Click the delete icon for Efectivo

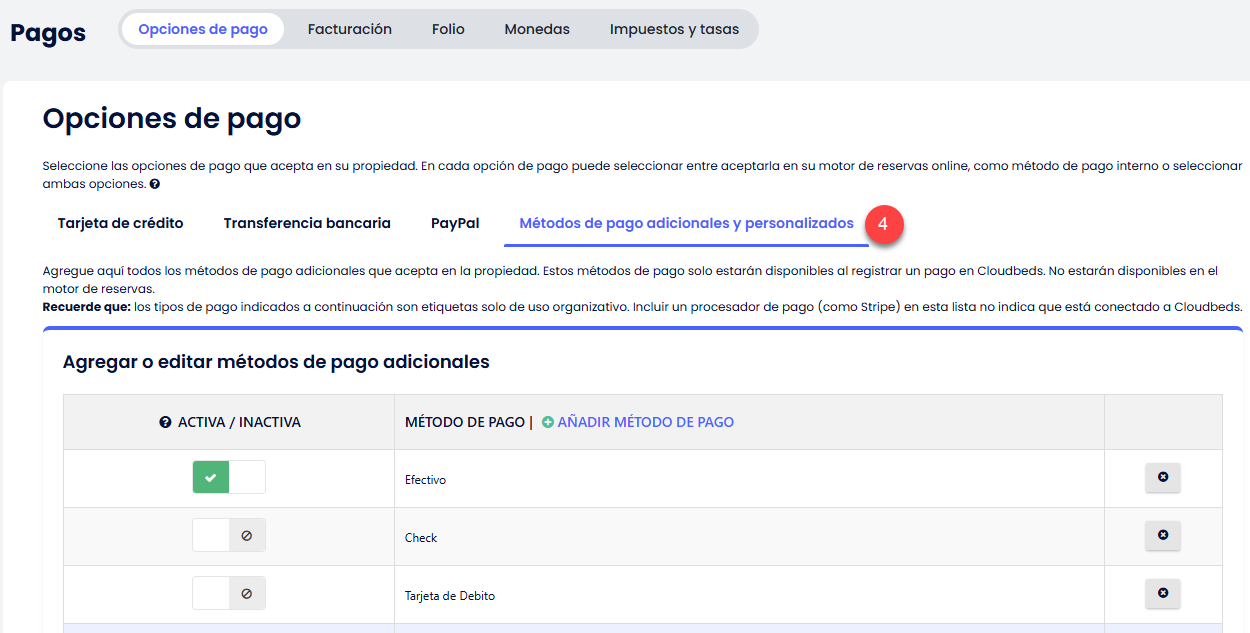(1162, 478)
